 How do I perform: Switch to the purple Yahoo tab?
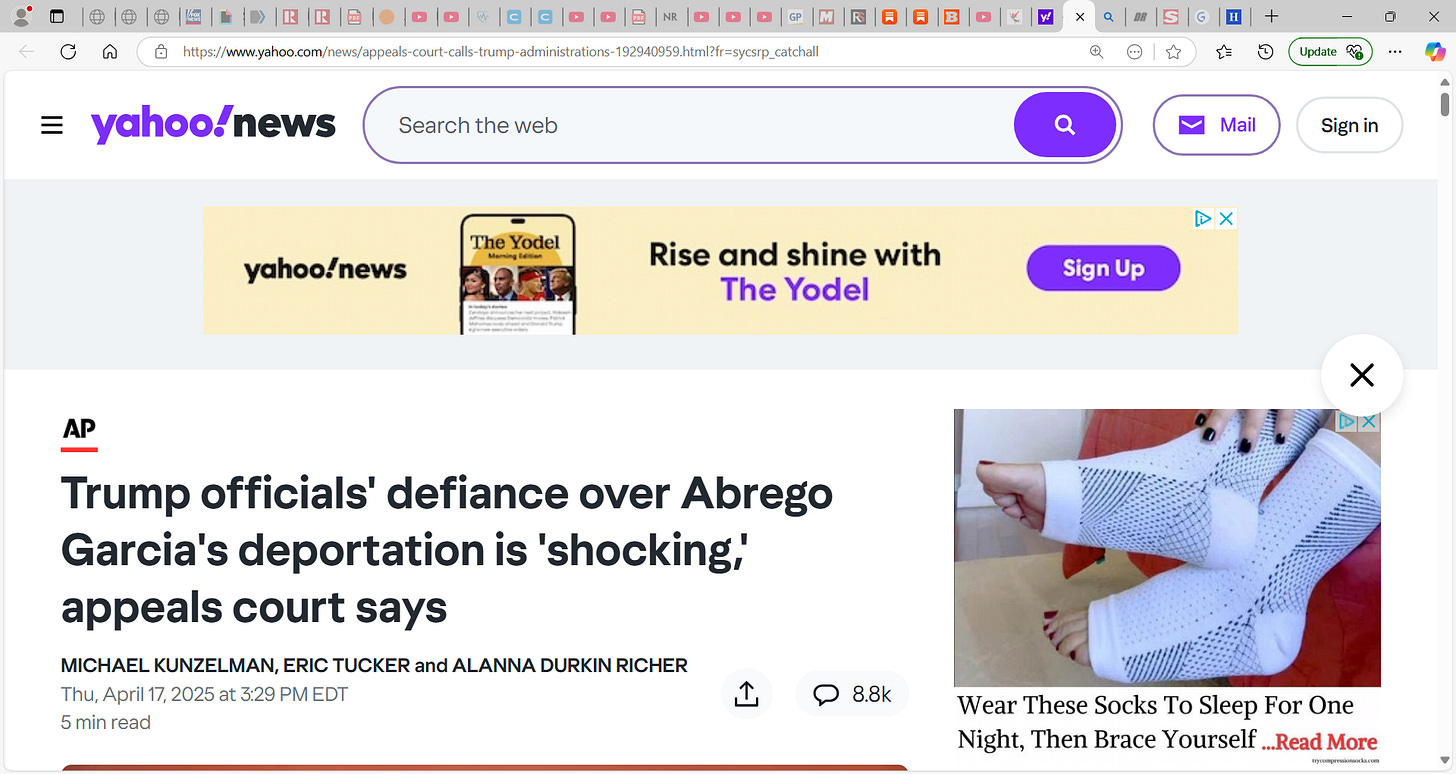coord(1044,17)
